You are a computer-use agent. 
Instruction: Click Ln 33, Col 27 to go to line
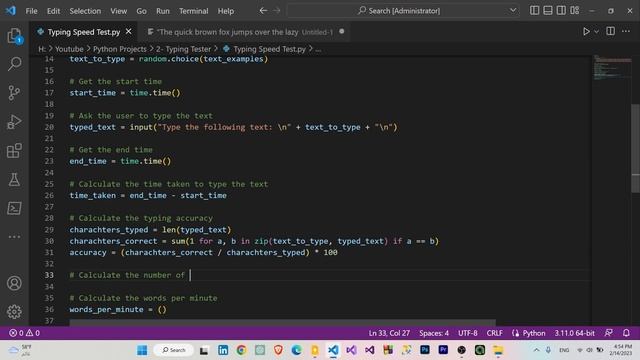(x=389, y=333)
